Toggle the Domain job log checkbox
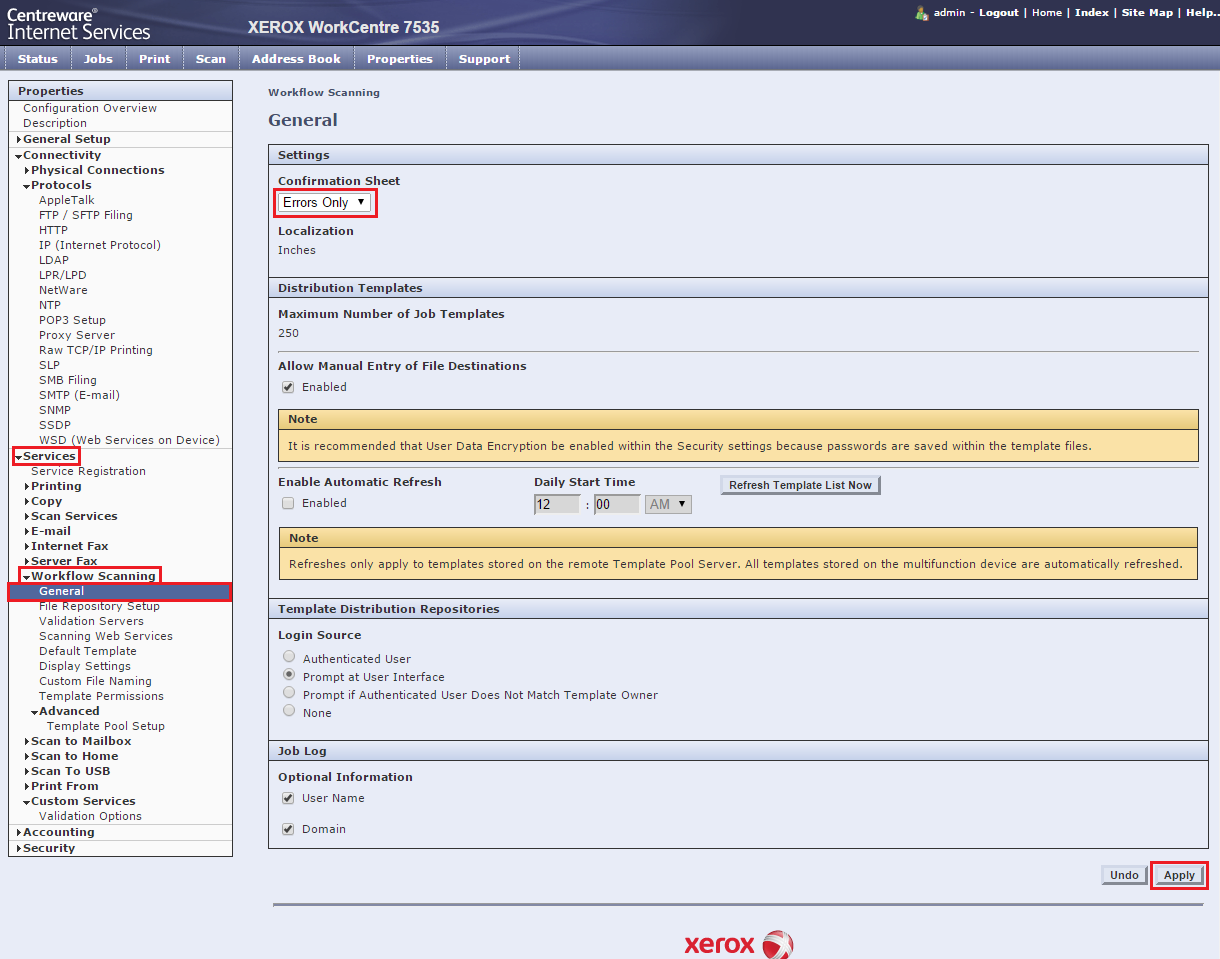The height and width of the screenshot is (959, 1220). pos(288,829)
